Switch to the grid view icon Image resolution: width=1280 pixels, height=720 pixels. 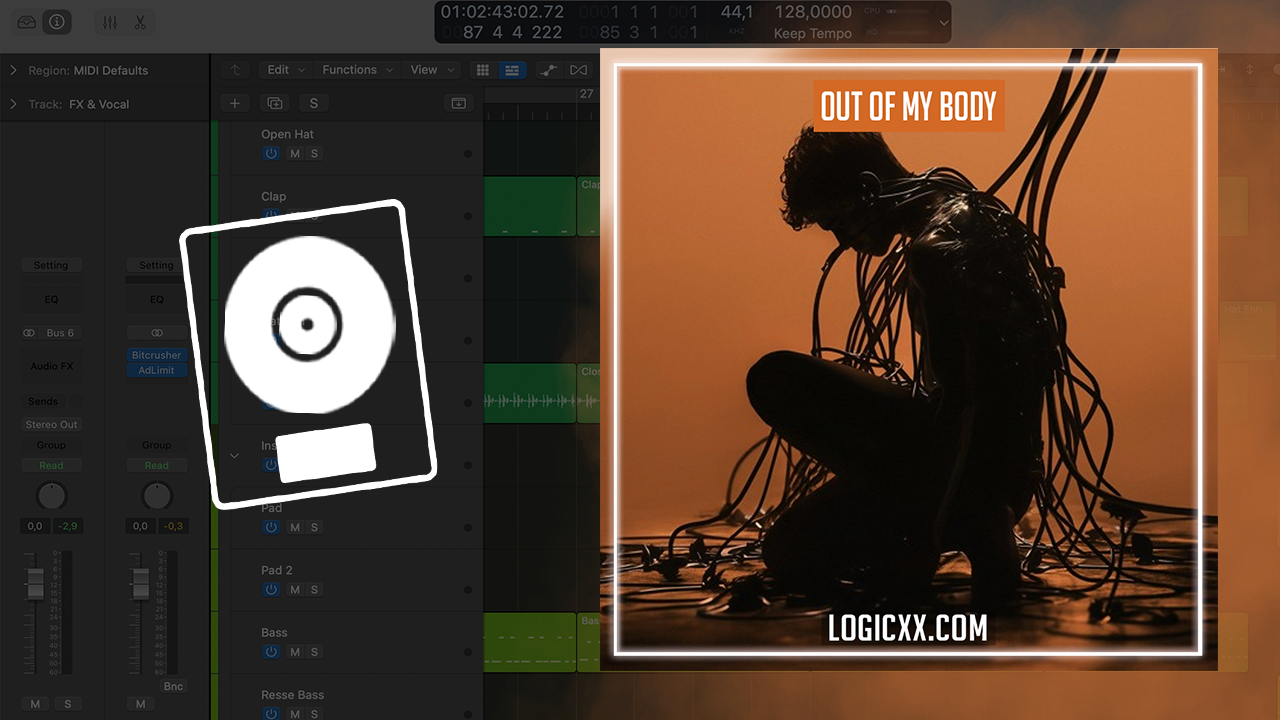483,70
